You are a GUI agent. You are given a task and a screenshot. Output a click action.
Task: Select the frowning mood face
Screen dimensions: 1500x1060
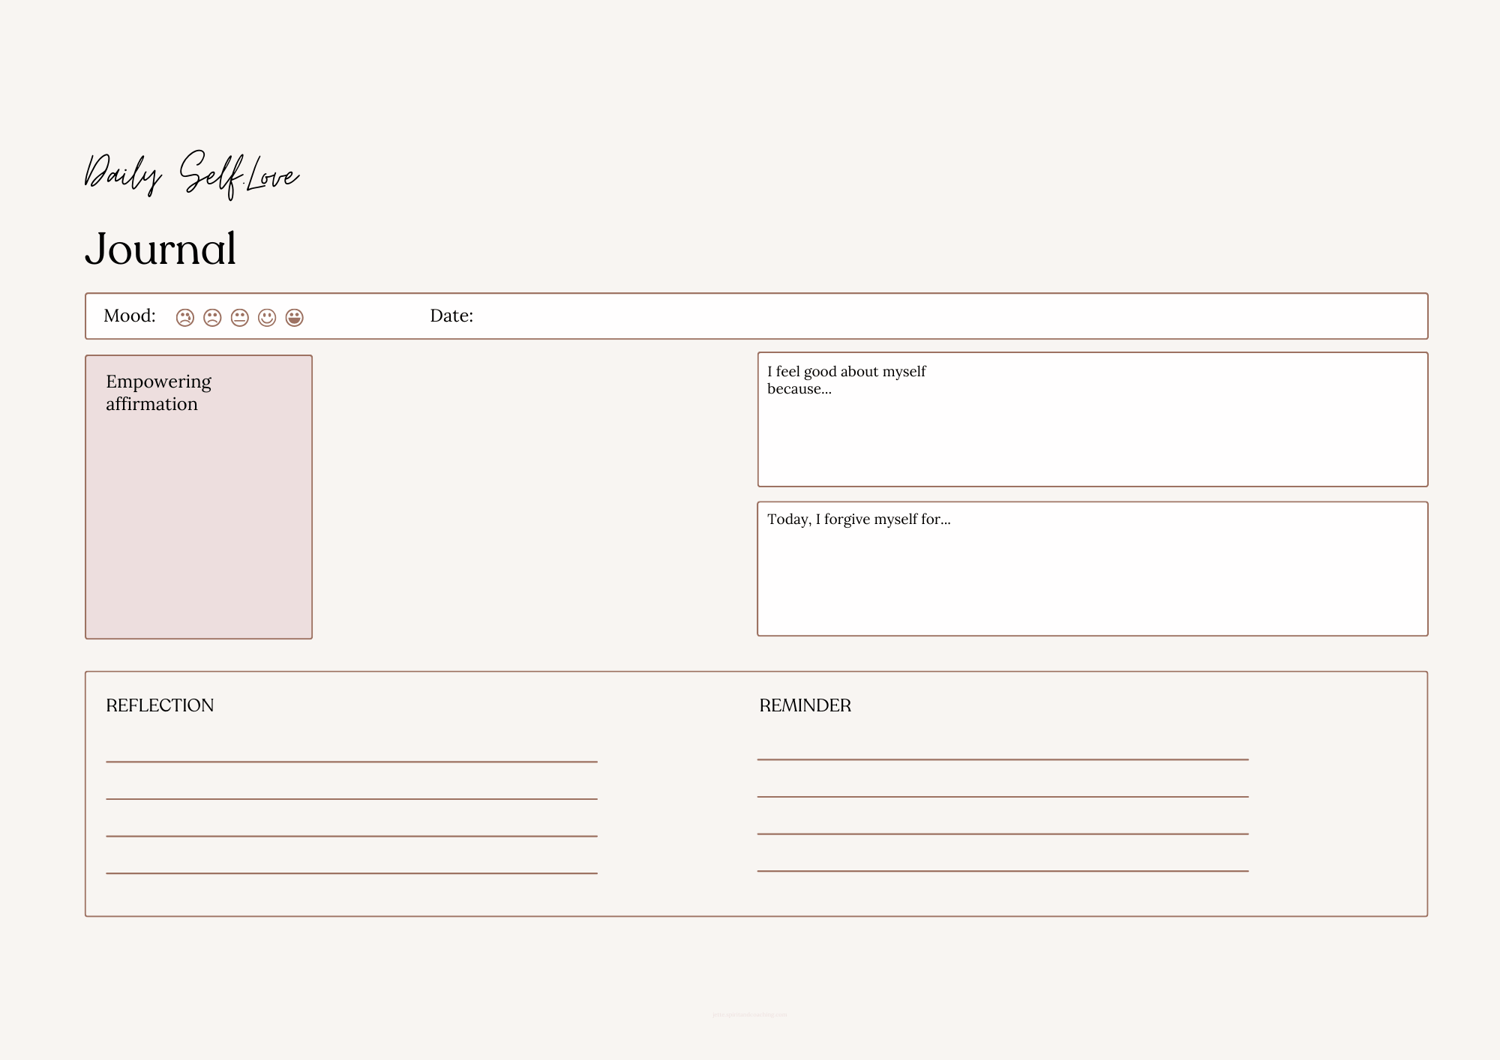tap(212, 317)
